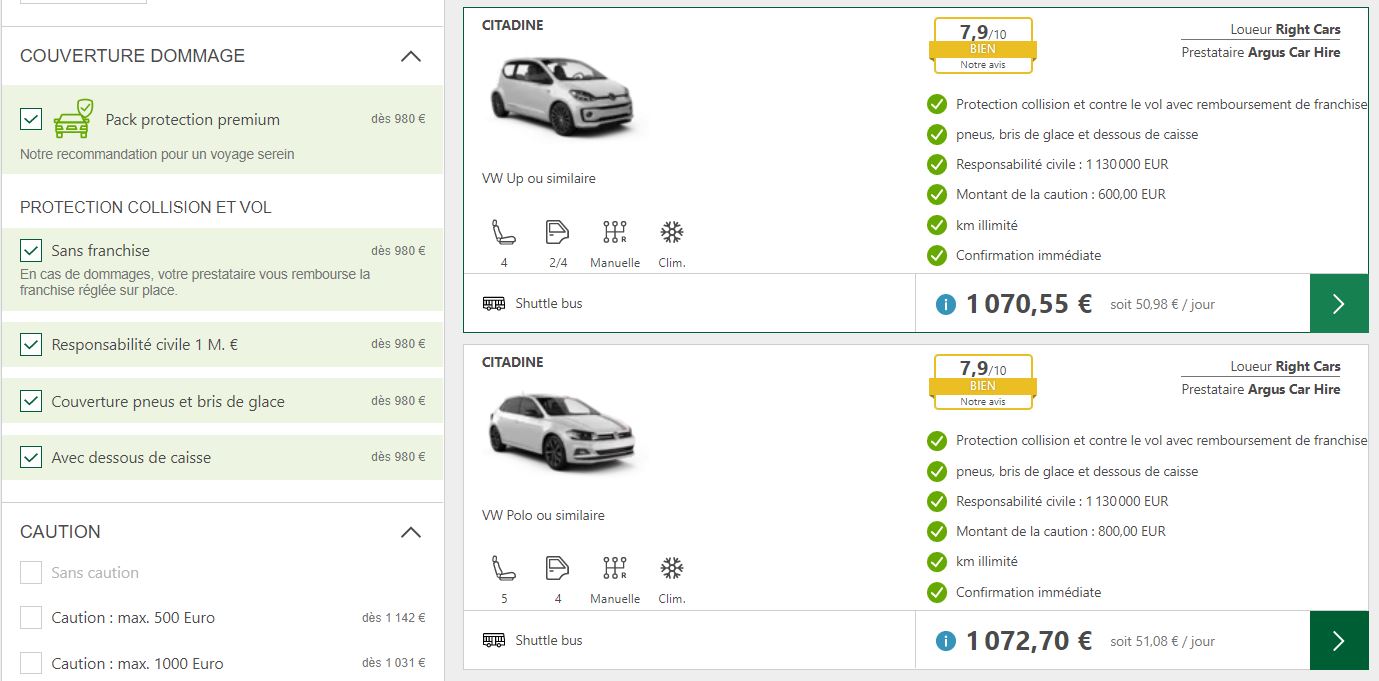1379x681 pixels.
Task: Click the seat icon on VW Up card
Action: (x=503, y=233)
